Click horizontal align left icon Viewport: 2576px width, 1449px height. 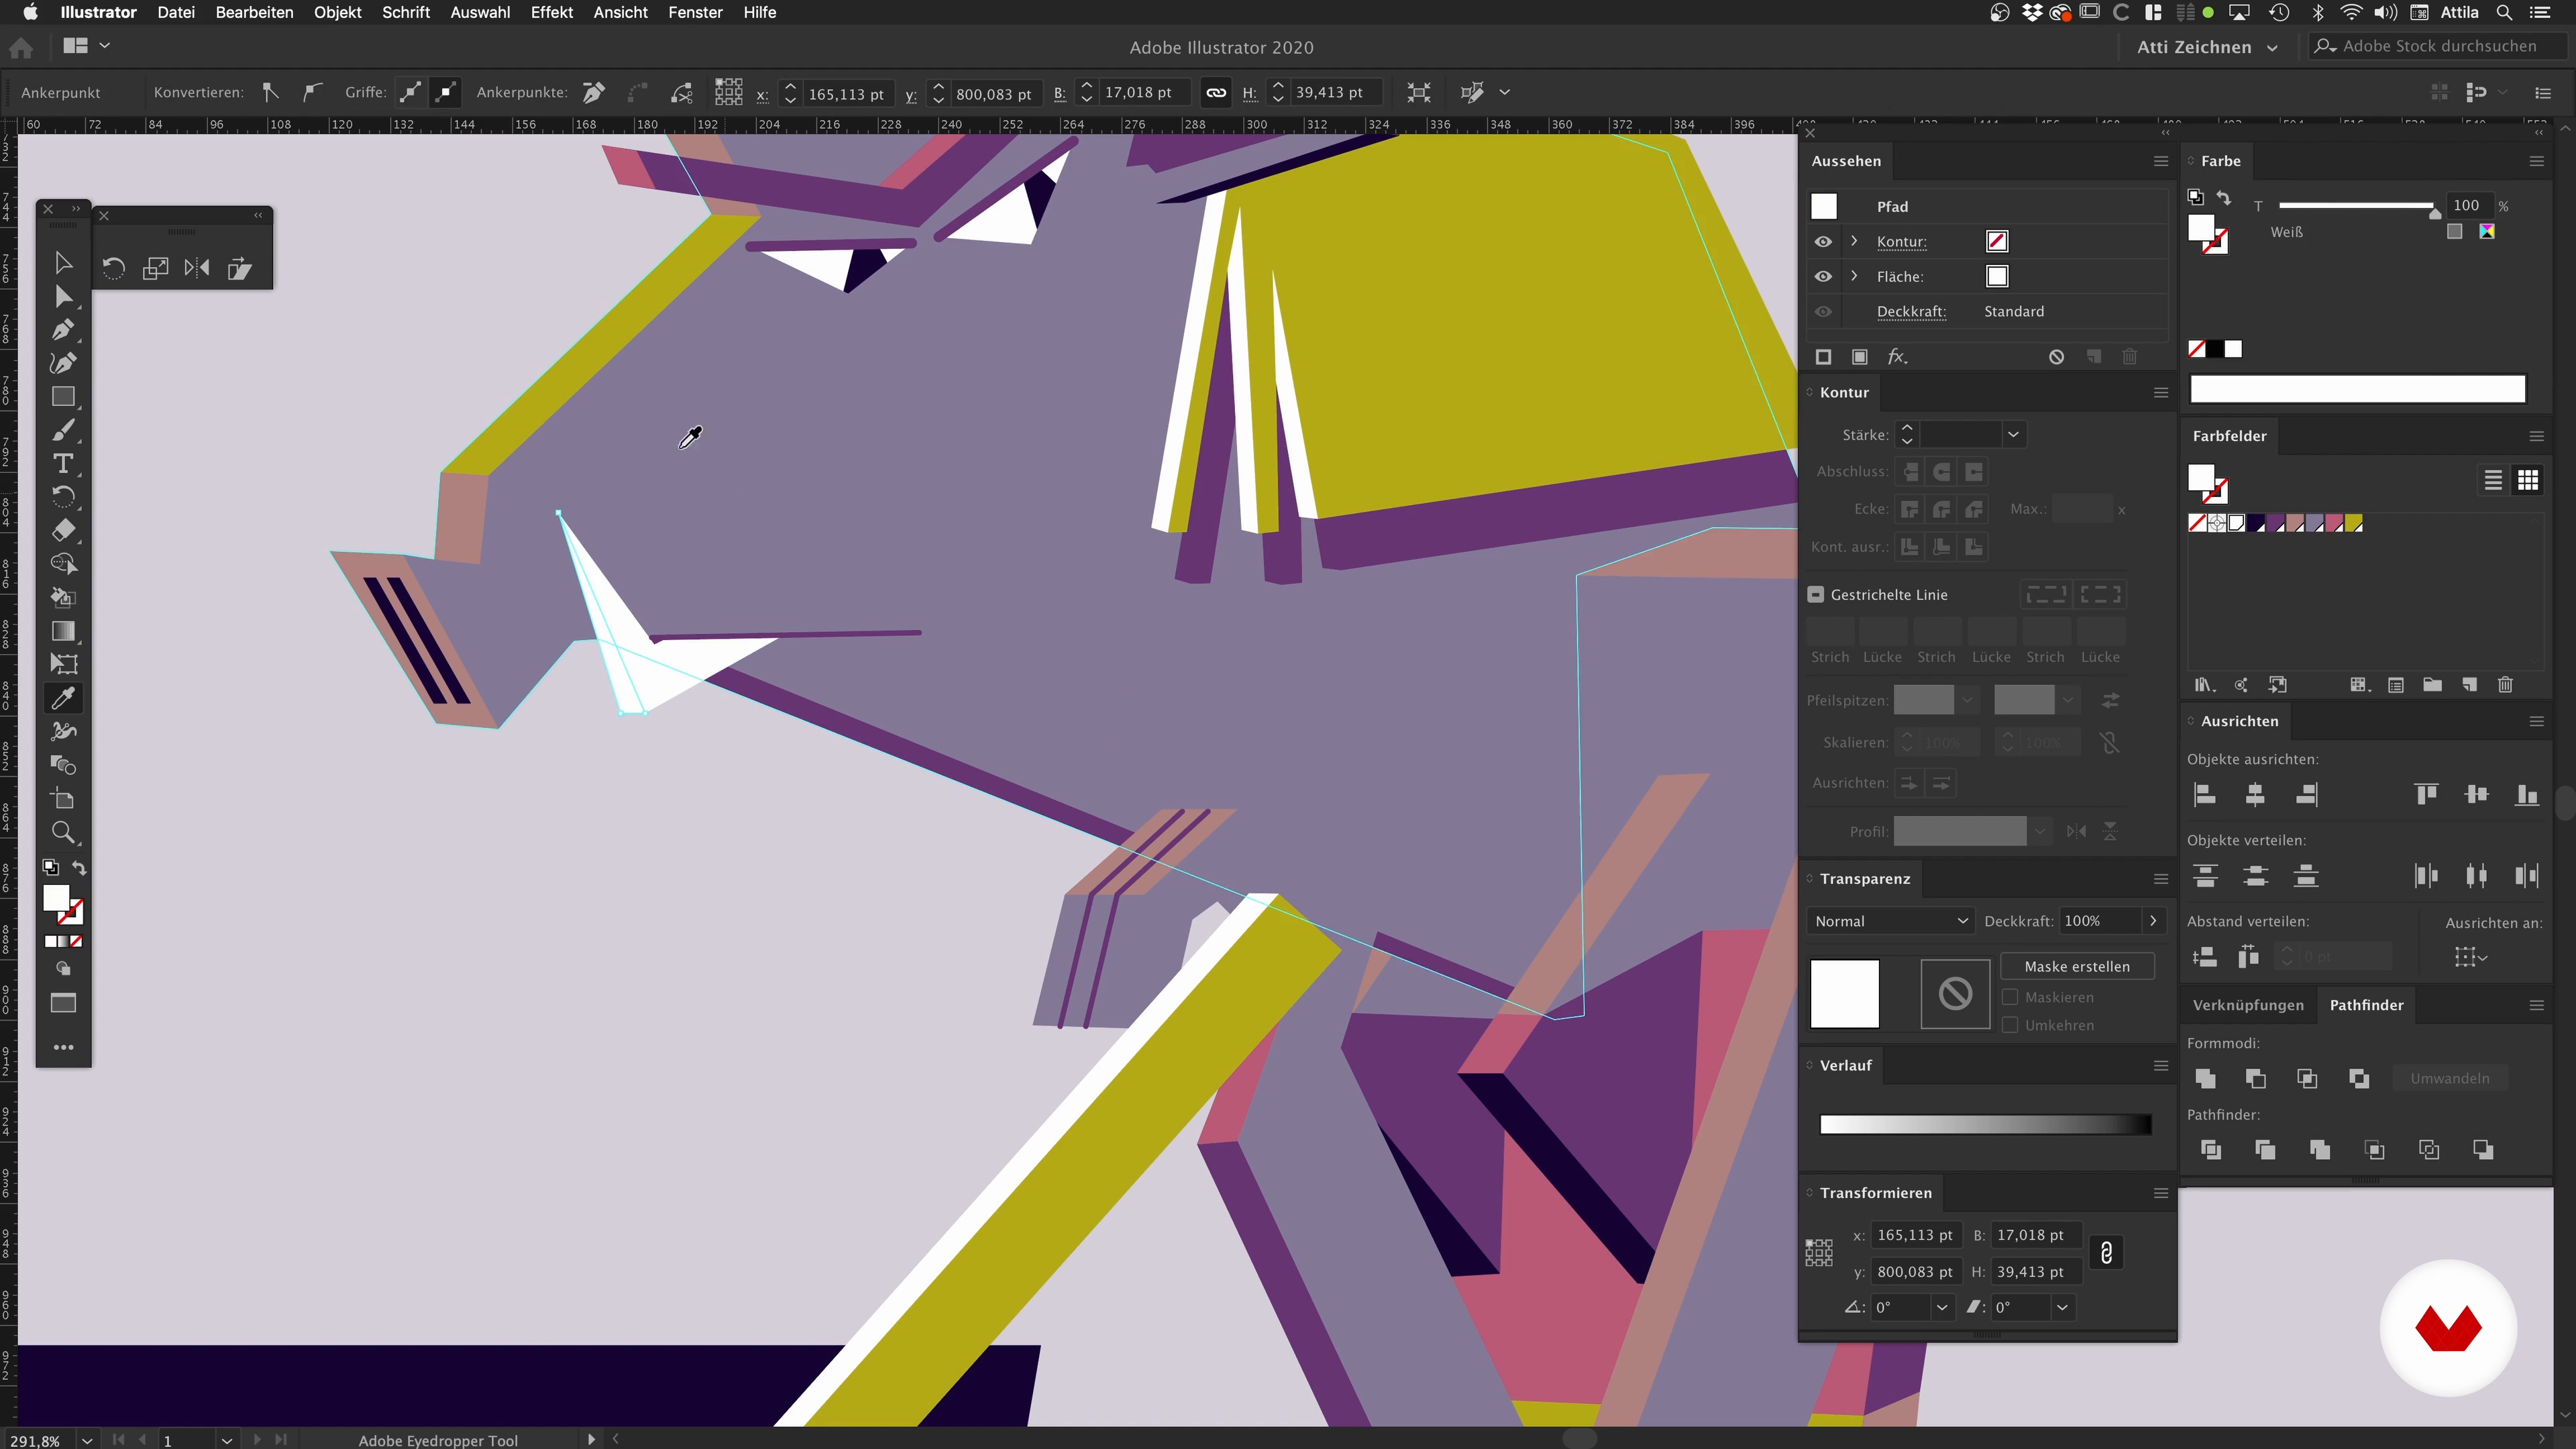tap(2205, 795)
